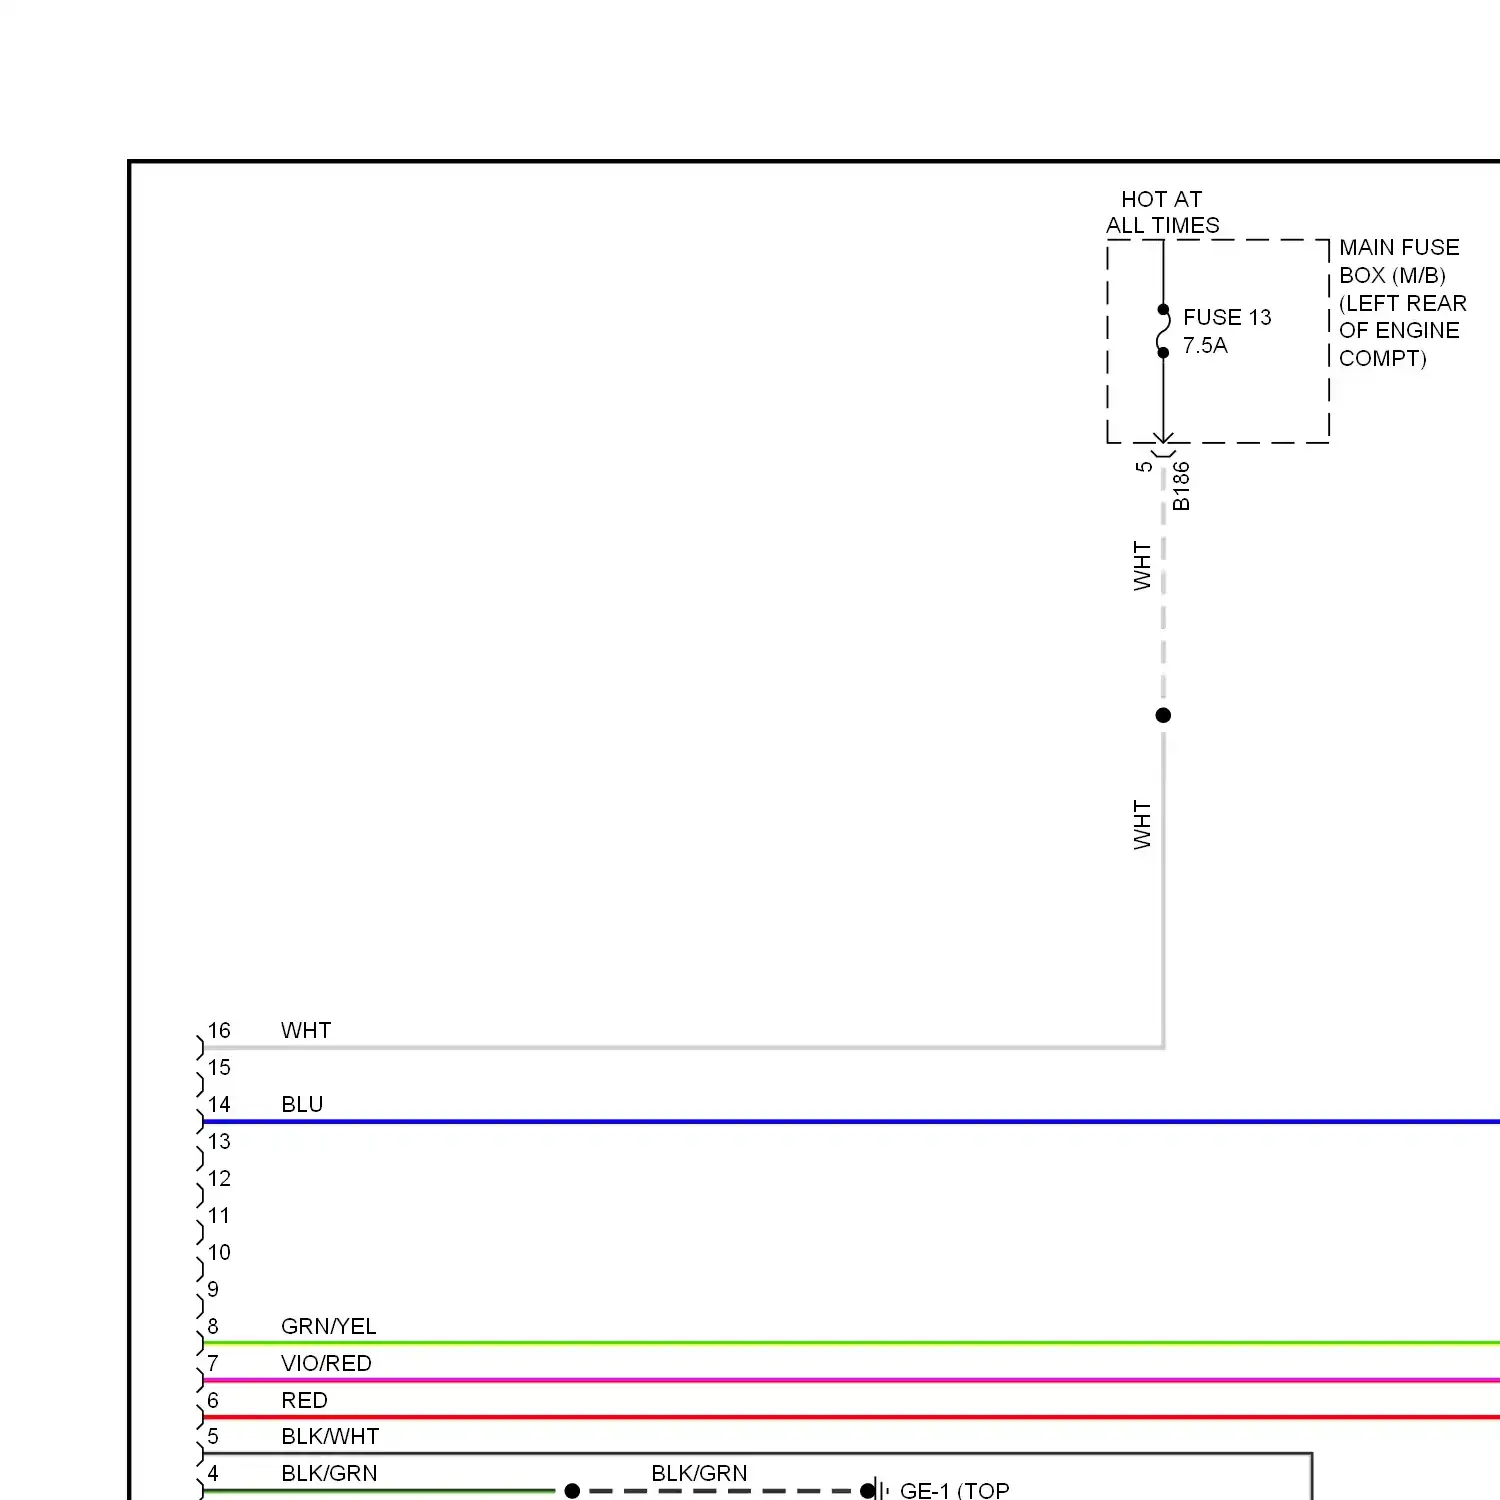Screen dimensions: 1500x1500
Task: Click the BLK/WHT label at pin 5
Action: click(x=330, y=1436)
